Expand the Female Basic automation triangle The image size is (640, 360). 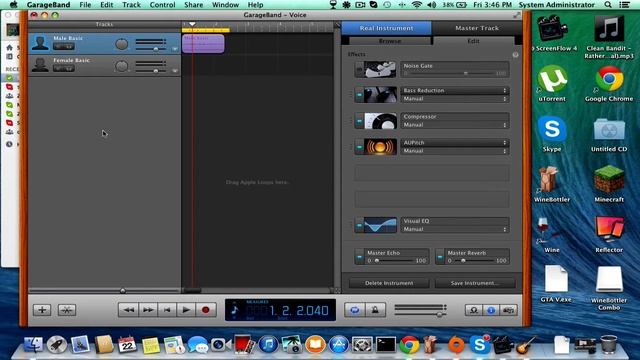click(x=175, y=71)
